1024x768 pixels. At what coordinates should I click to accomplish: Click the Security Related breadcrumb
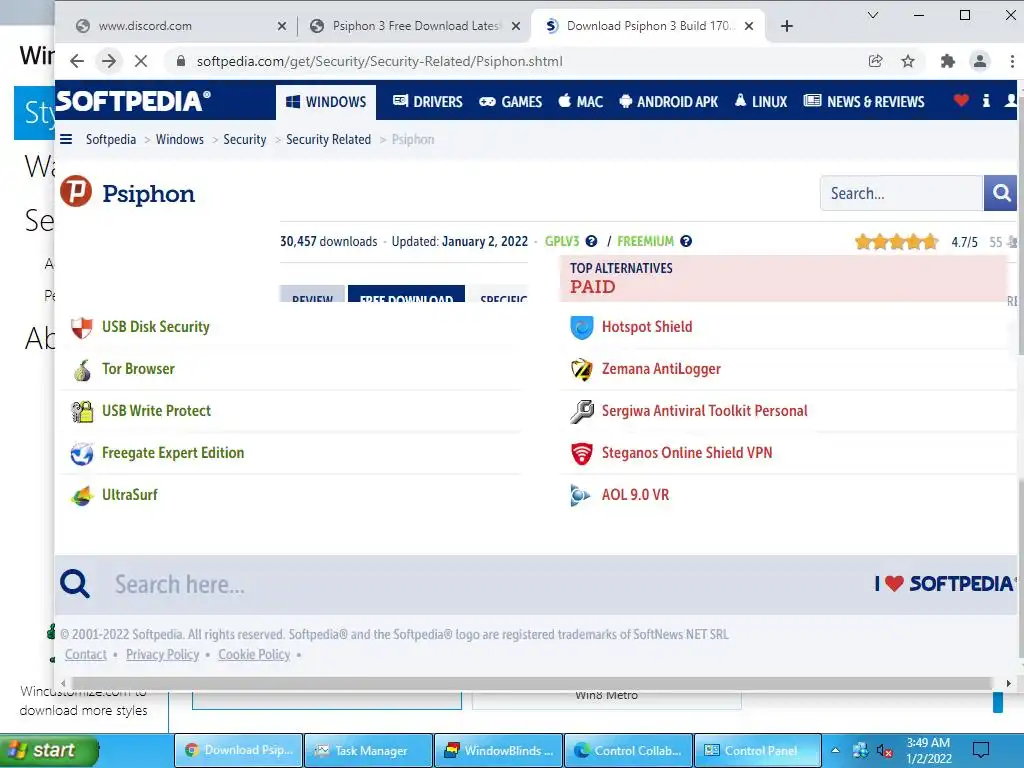click(328, 139)
